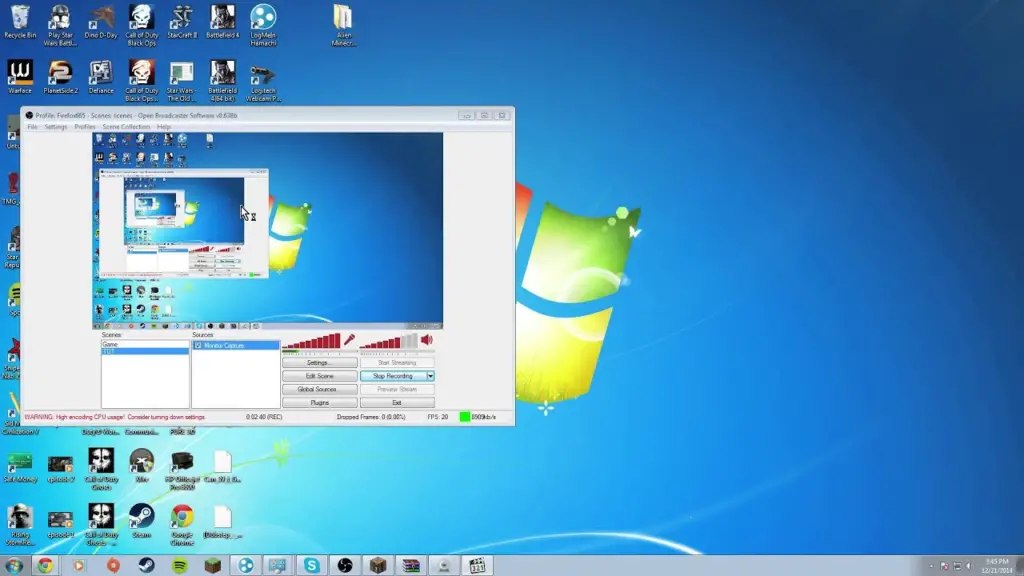
Task: Select the StarCraft II desktop icon
Action: tap(182, 22)
